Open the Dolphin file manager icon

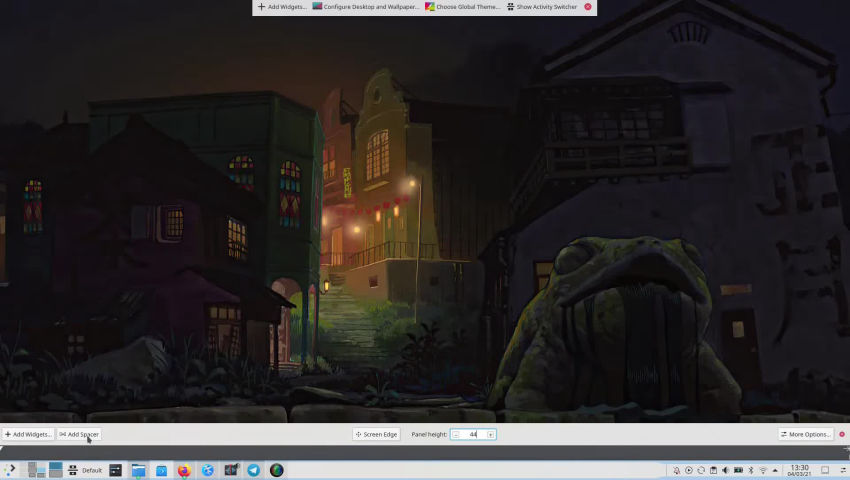(x=139, y=470)
